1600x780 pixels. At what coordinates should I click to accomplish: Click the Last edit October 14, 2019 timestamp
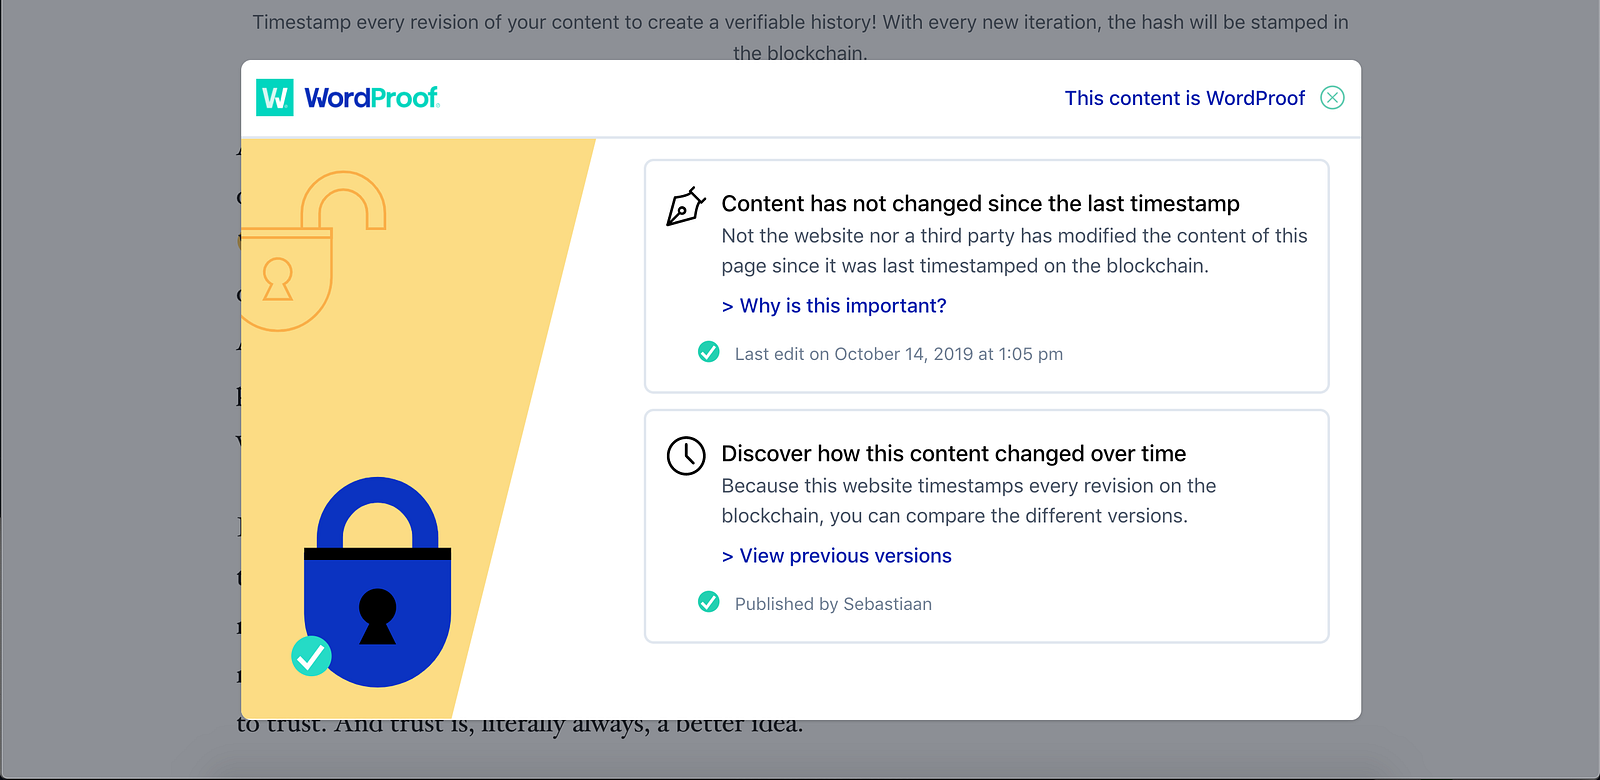pos(898,354)
